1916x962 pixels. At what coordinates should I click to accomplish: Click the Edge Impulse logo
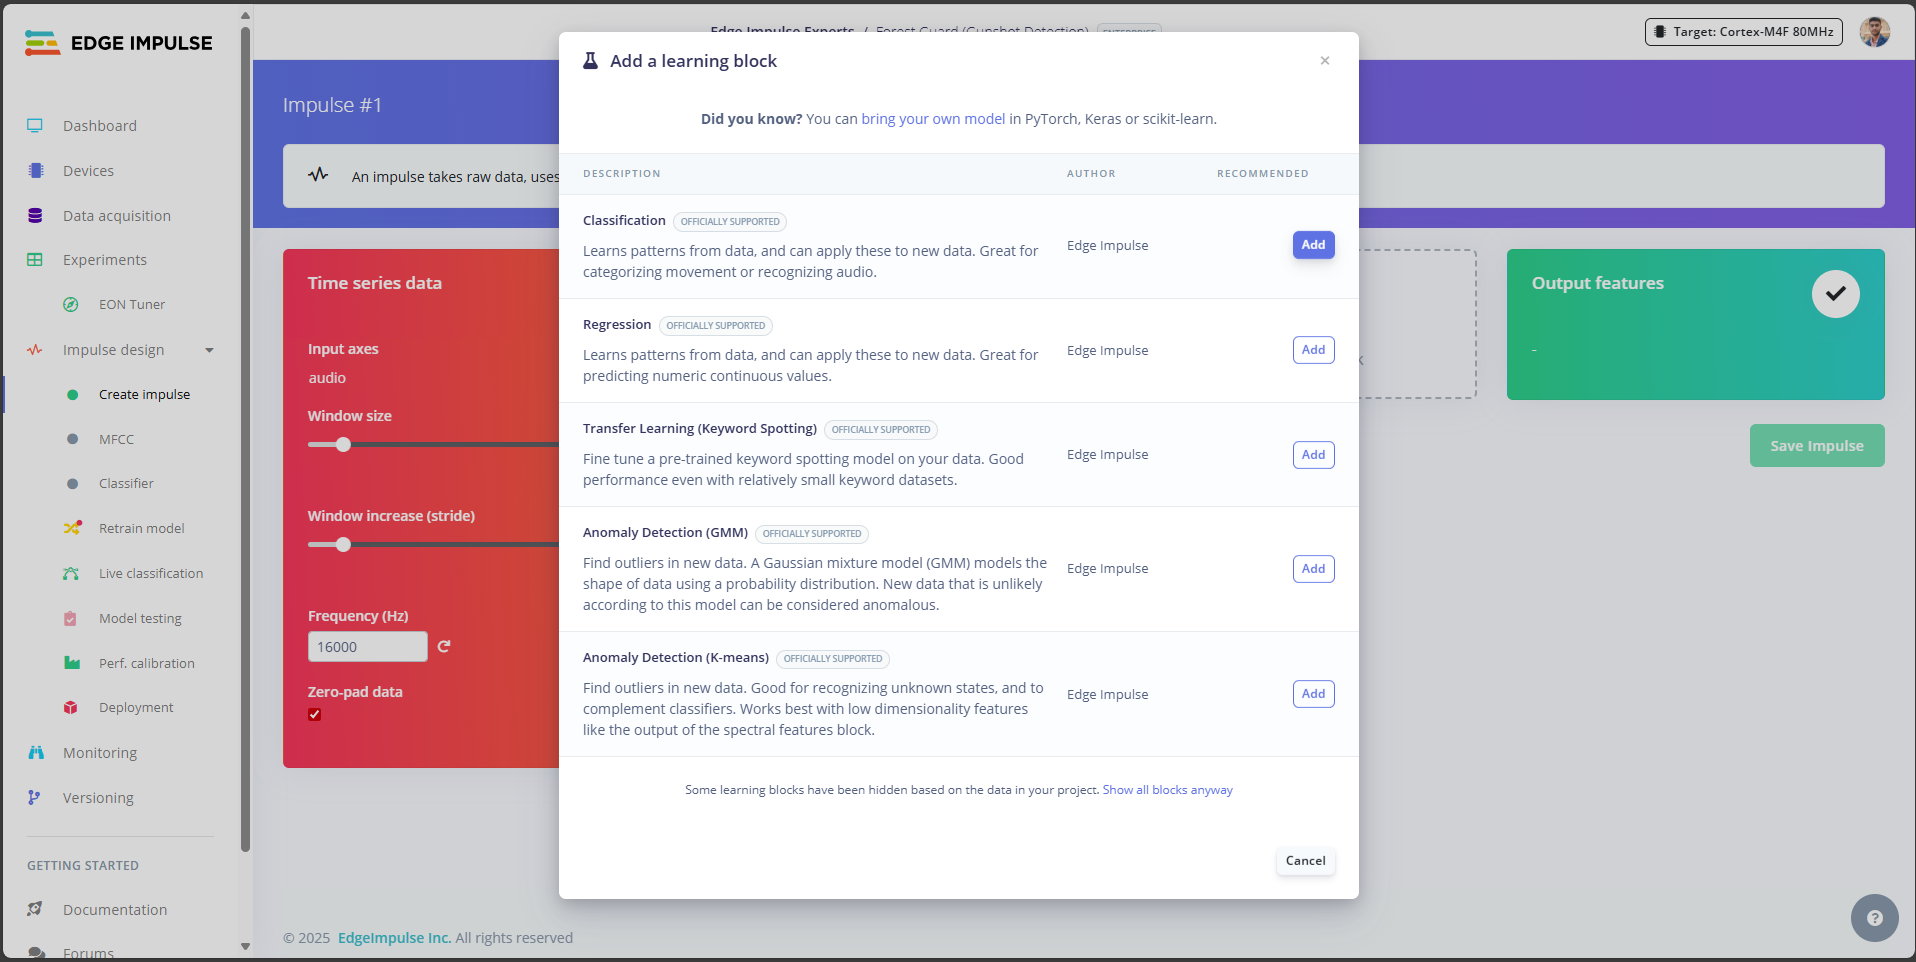[118, 43]
